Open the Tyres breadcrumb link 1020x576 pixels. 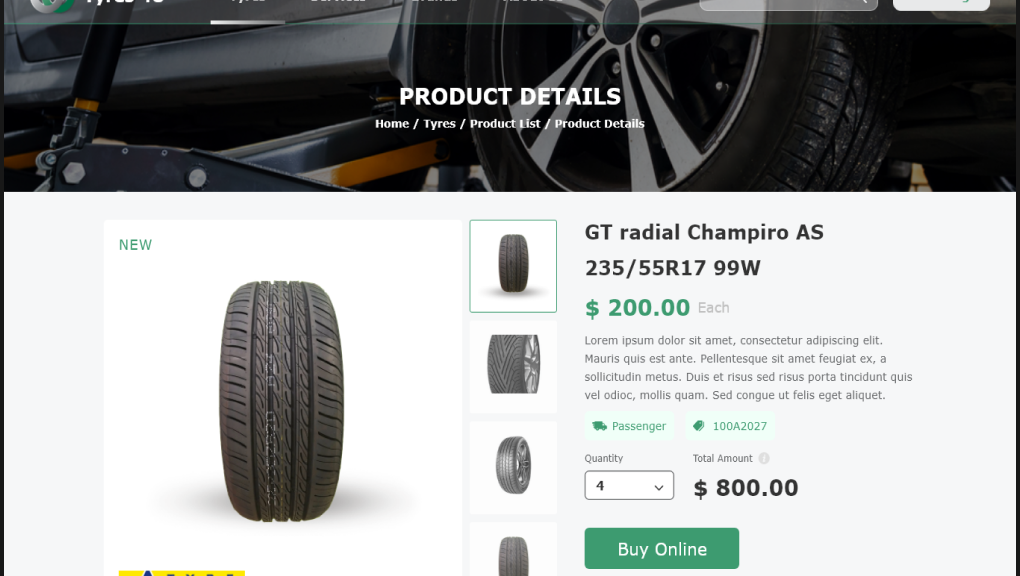[439, 124]
